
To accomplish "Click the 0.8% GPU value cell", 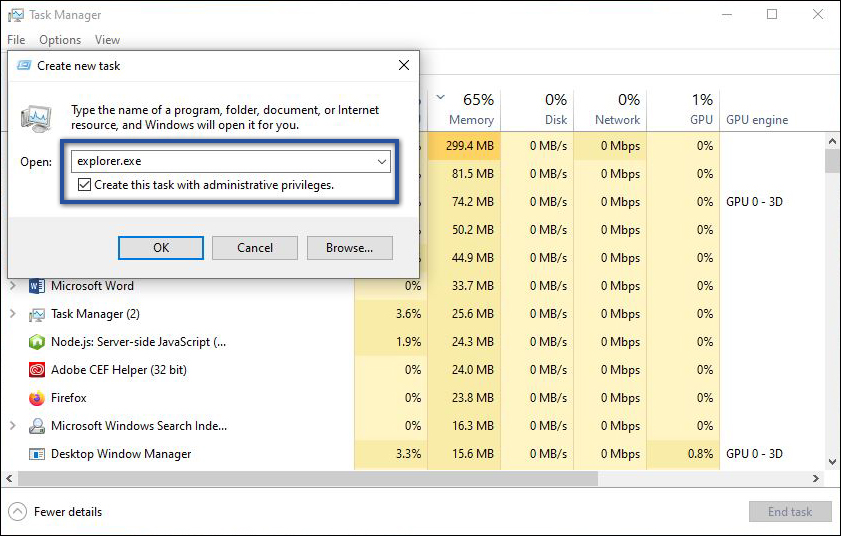I will click(683, 454).
